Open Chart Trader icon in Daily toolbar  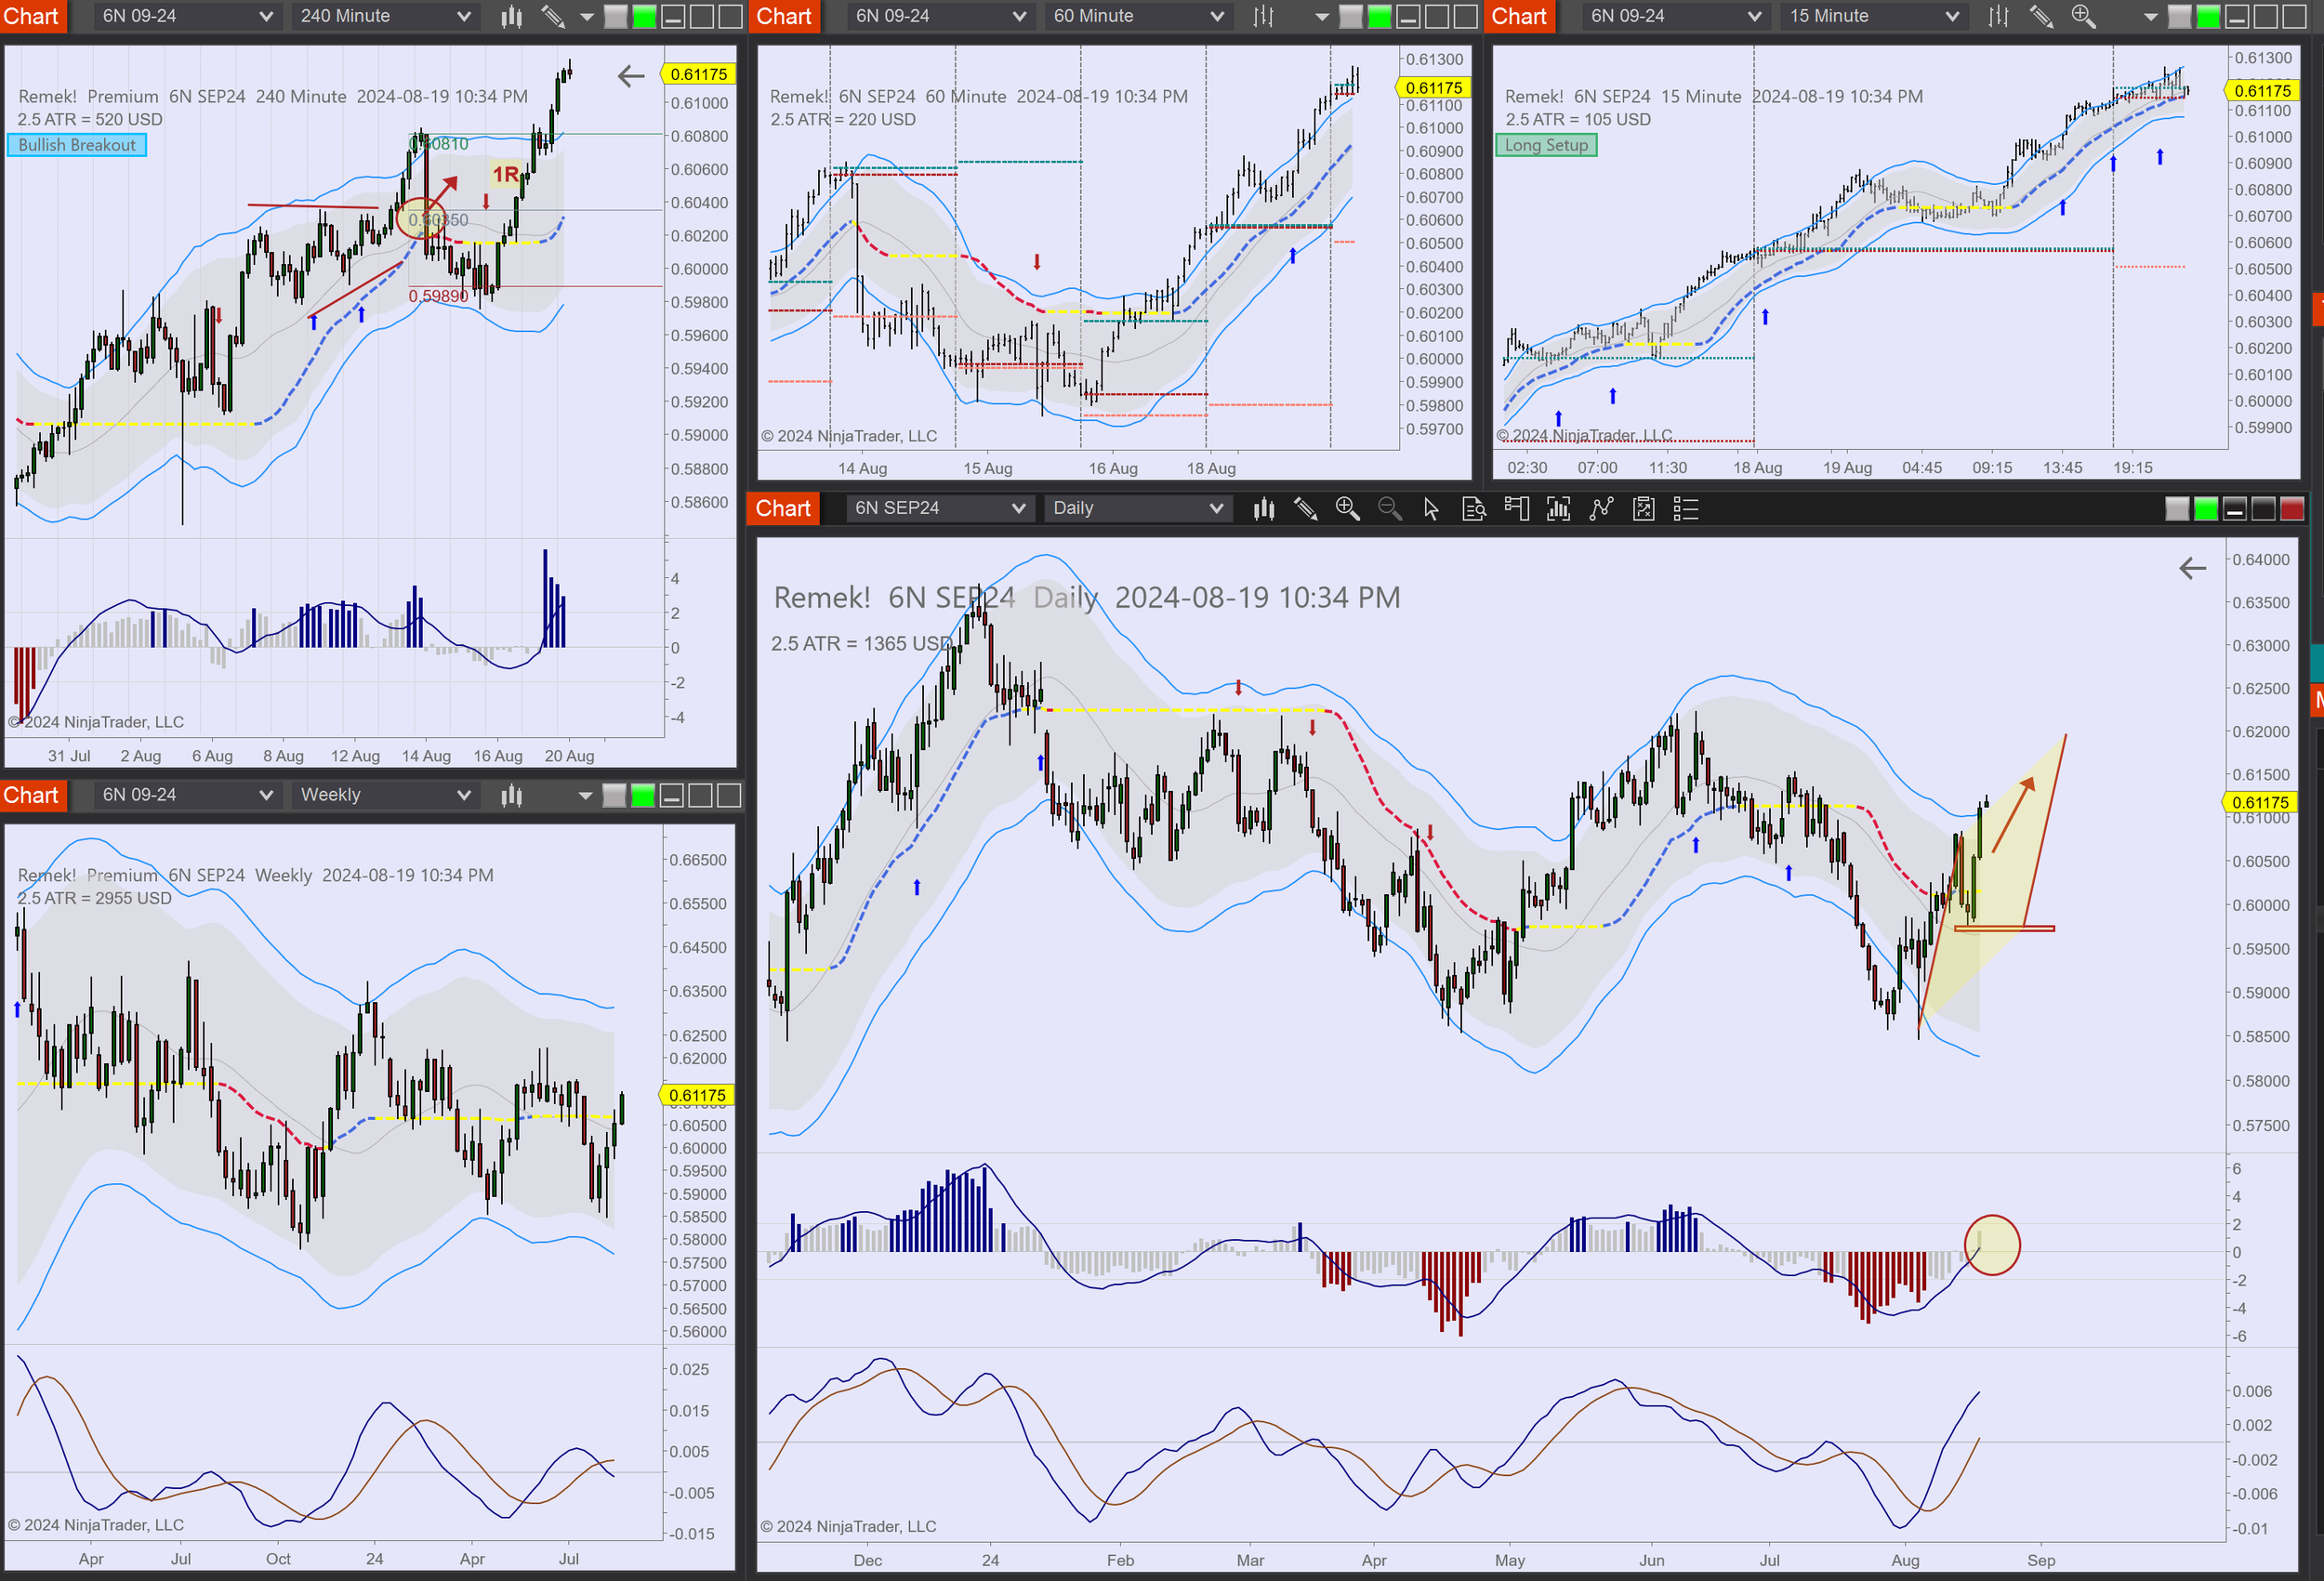point(1516,509)
